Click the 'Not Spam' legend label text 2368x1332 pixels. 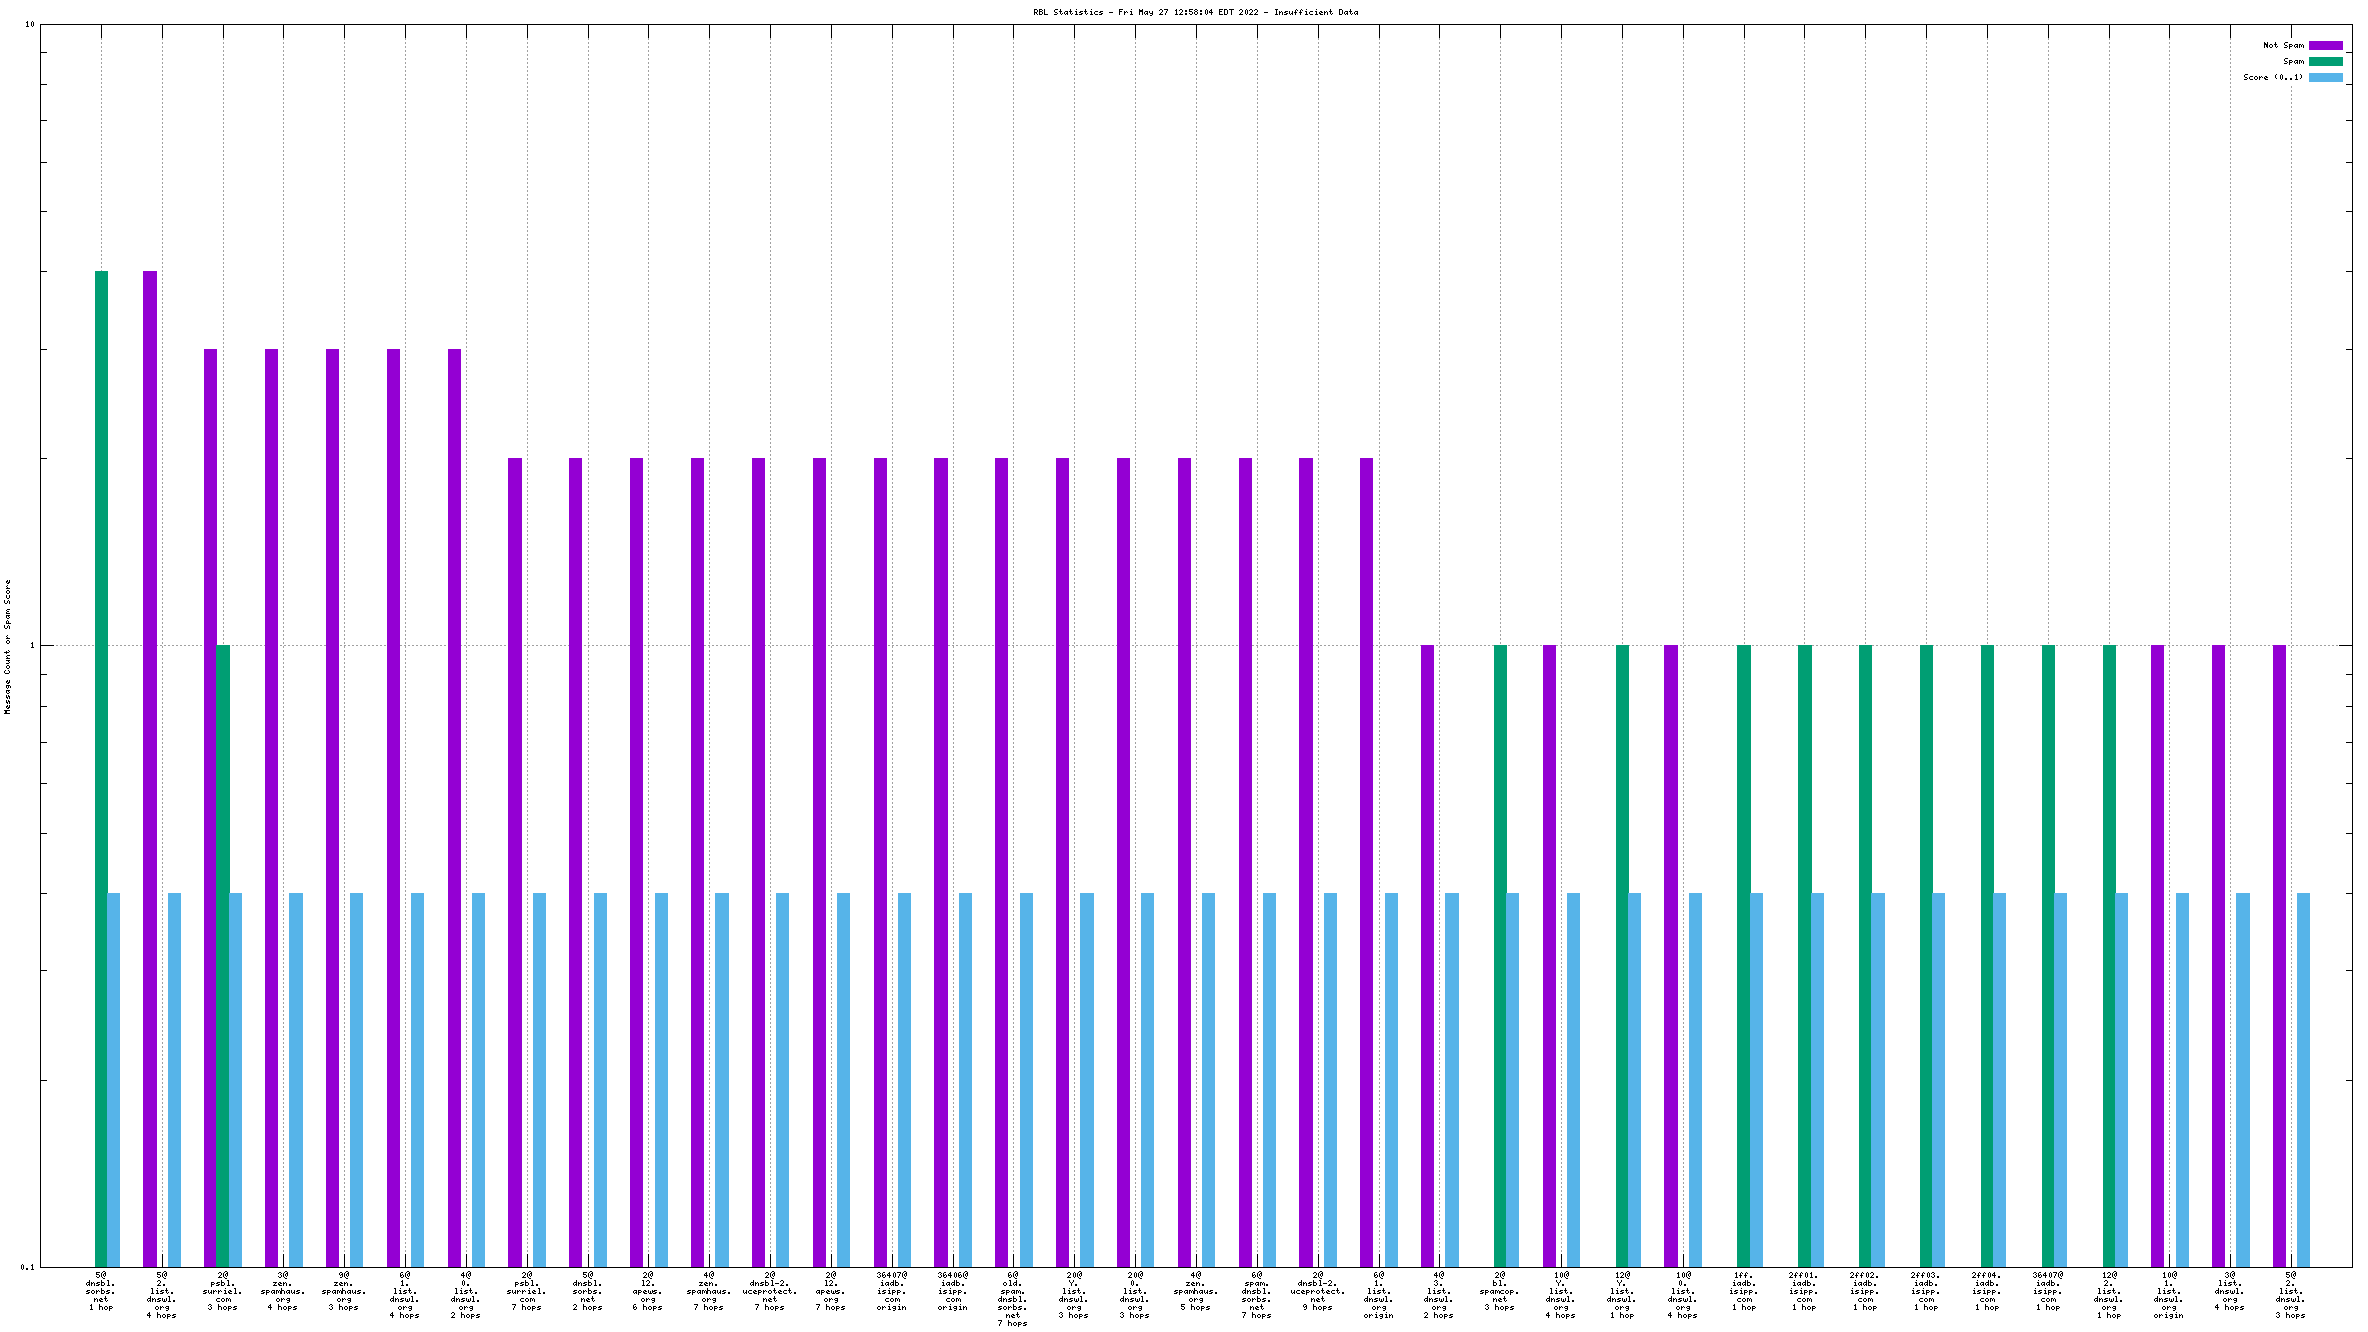(x=2283, y=45)
